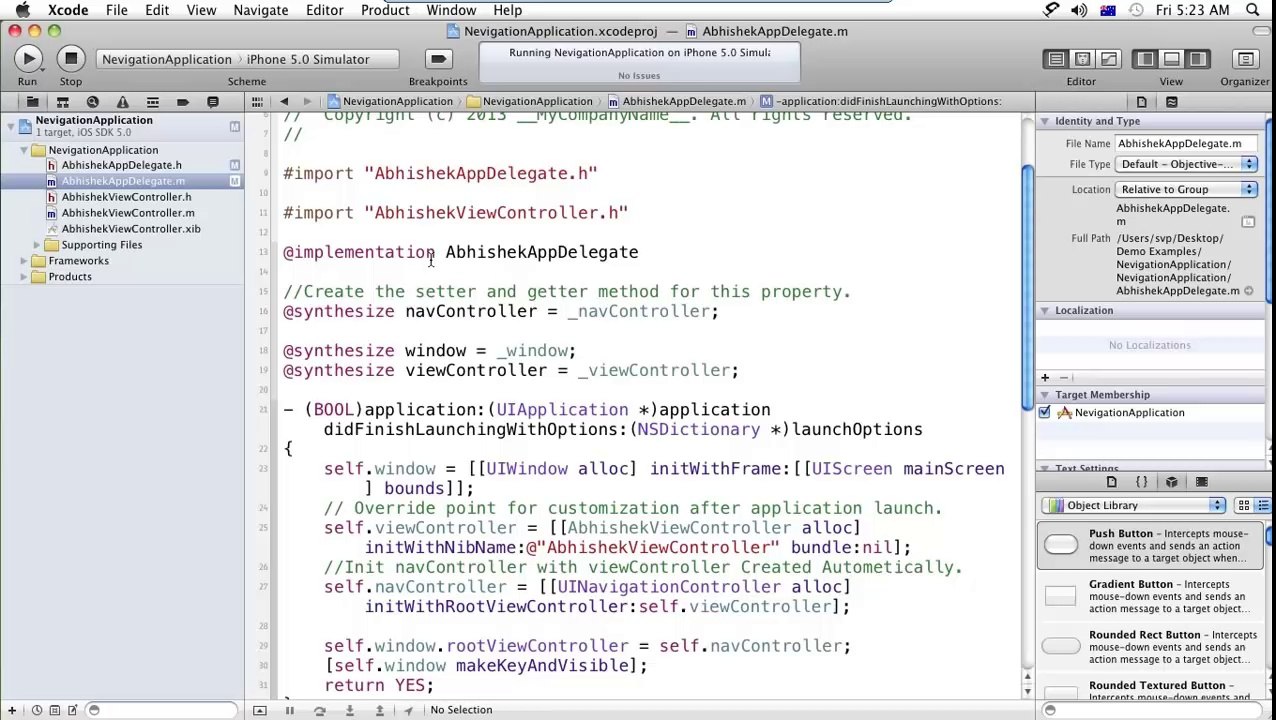
Task: Select the Assistant editor
Action: tap(1082, 59)
